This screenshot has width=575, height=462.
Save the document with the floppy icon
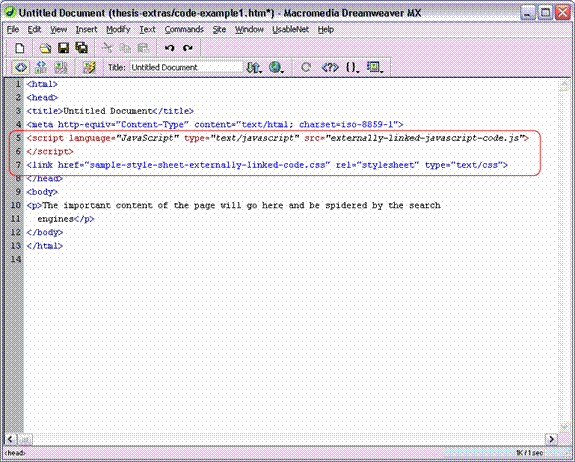click(63, 48)
